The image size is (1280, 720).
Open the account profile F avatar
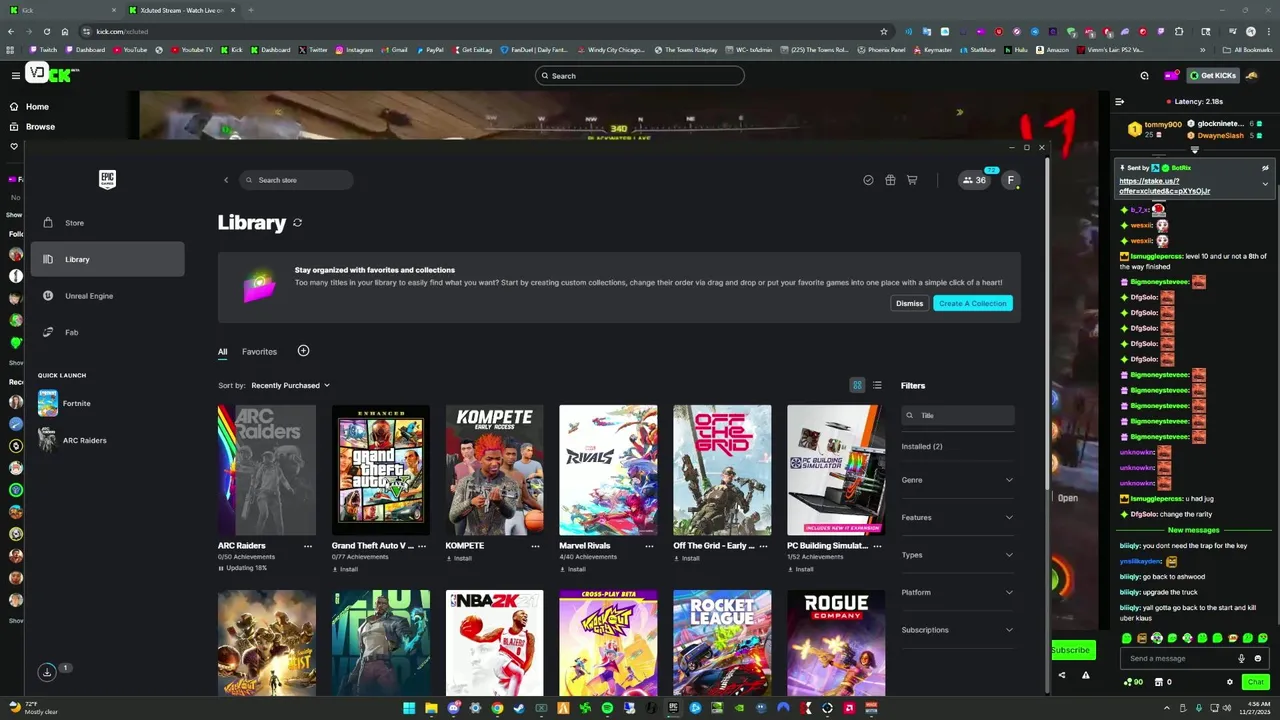point(1011,180)
